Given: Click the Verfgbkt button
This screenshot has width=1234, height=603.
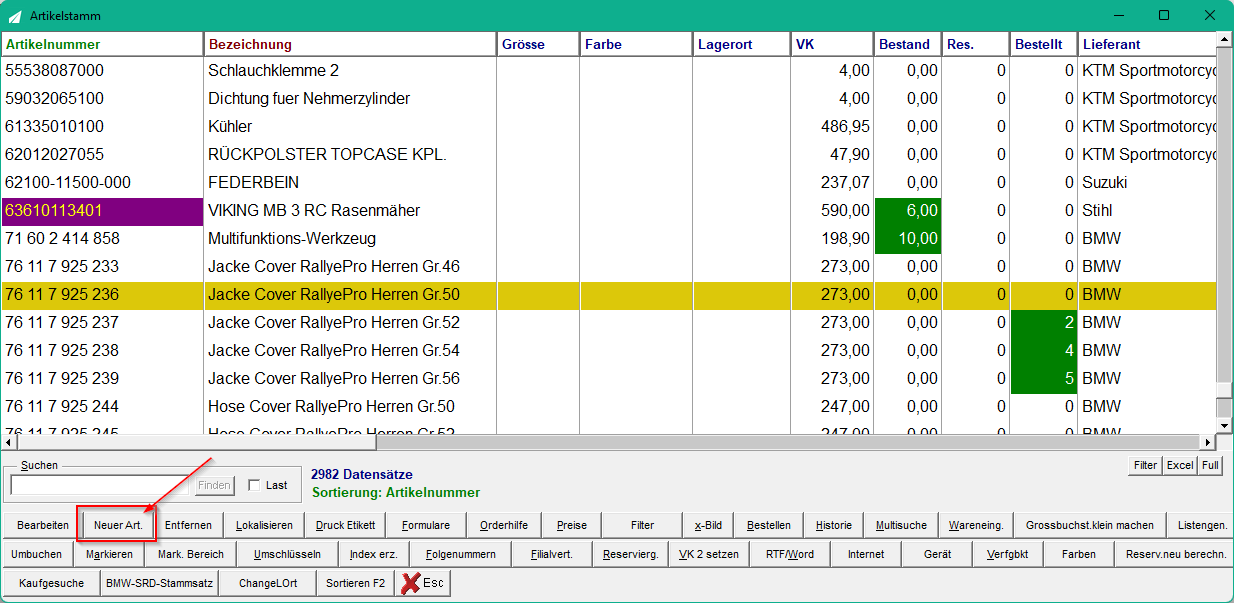Looking at the screenshot, I should 1008,554.
